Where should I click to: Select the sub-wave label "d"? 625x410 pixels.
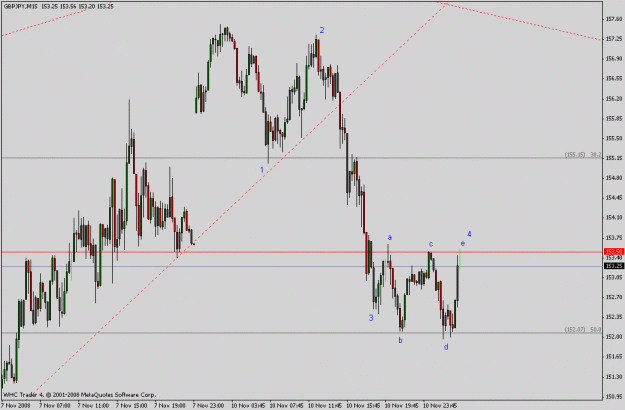[x=446, y=347]
